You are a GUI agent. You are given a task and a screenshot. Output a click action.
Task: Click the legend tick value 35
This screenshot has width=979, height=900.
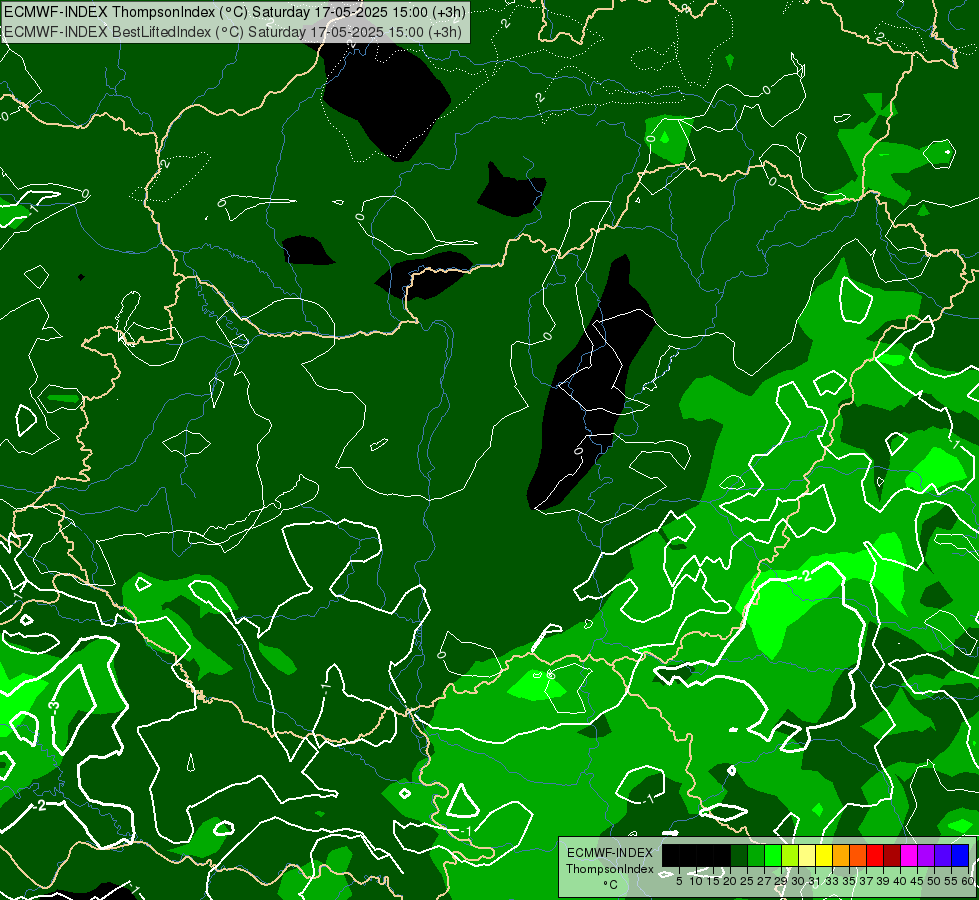[849, 881]
